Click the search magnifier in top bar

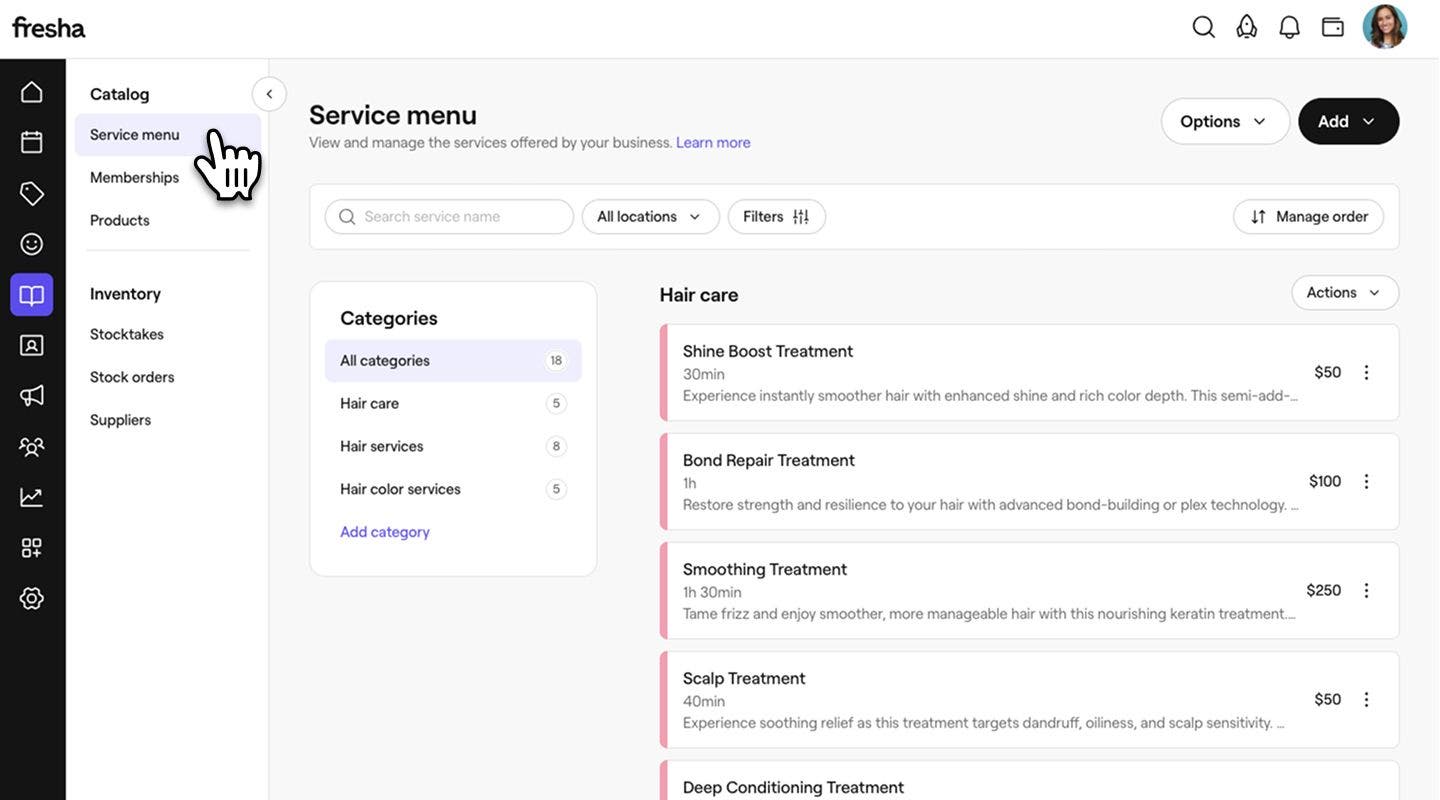click(x=1203, y=27)
